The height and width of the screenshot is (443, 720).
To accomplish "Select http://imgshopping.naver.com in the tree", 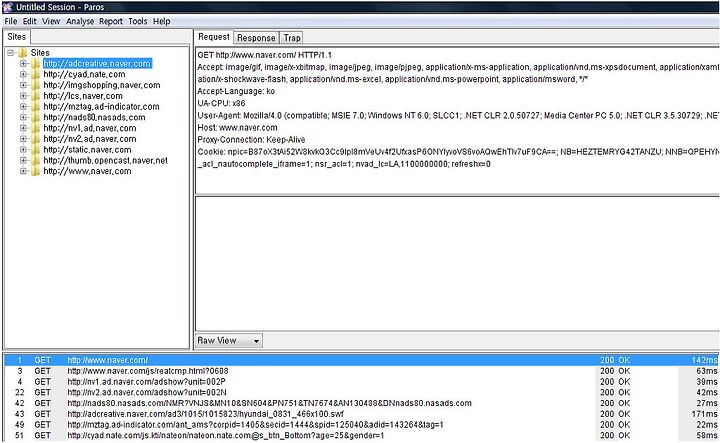I will click(x=101, y=85).
